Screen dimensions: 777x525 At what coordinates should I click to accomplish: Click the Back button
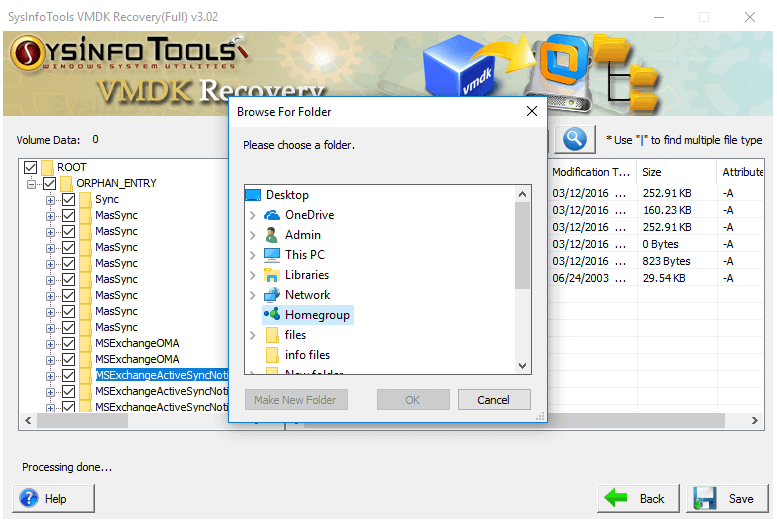[638, 498]
